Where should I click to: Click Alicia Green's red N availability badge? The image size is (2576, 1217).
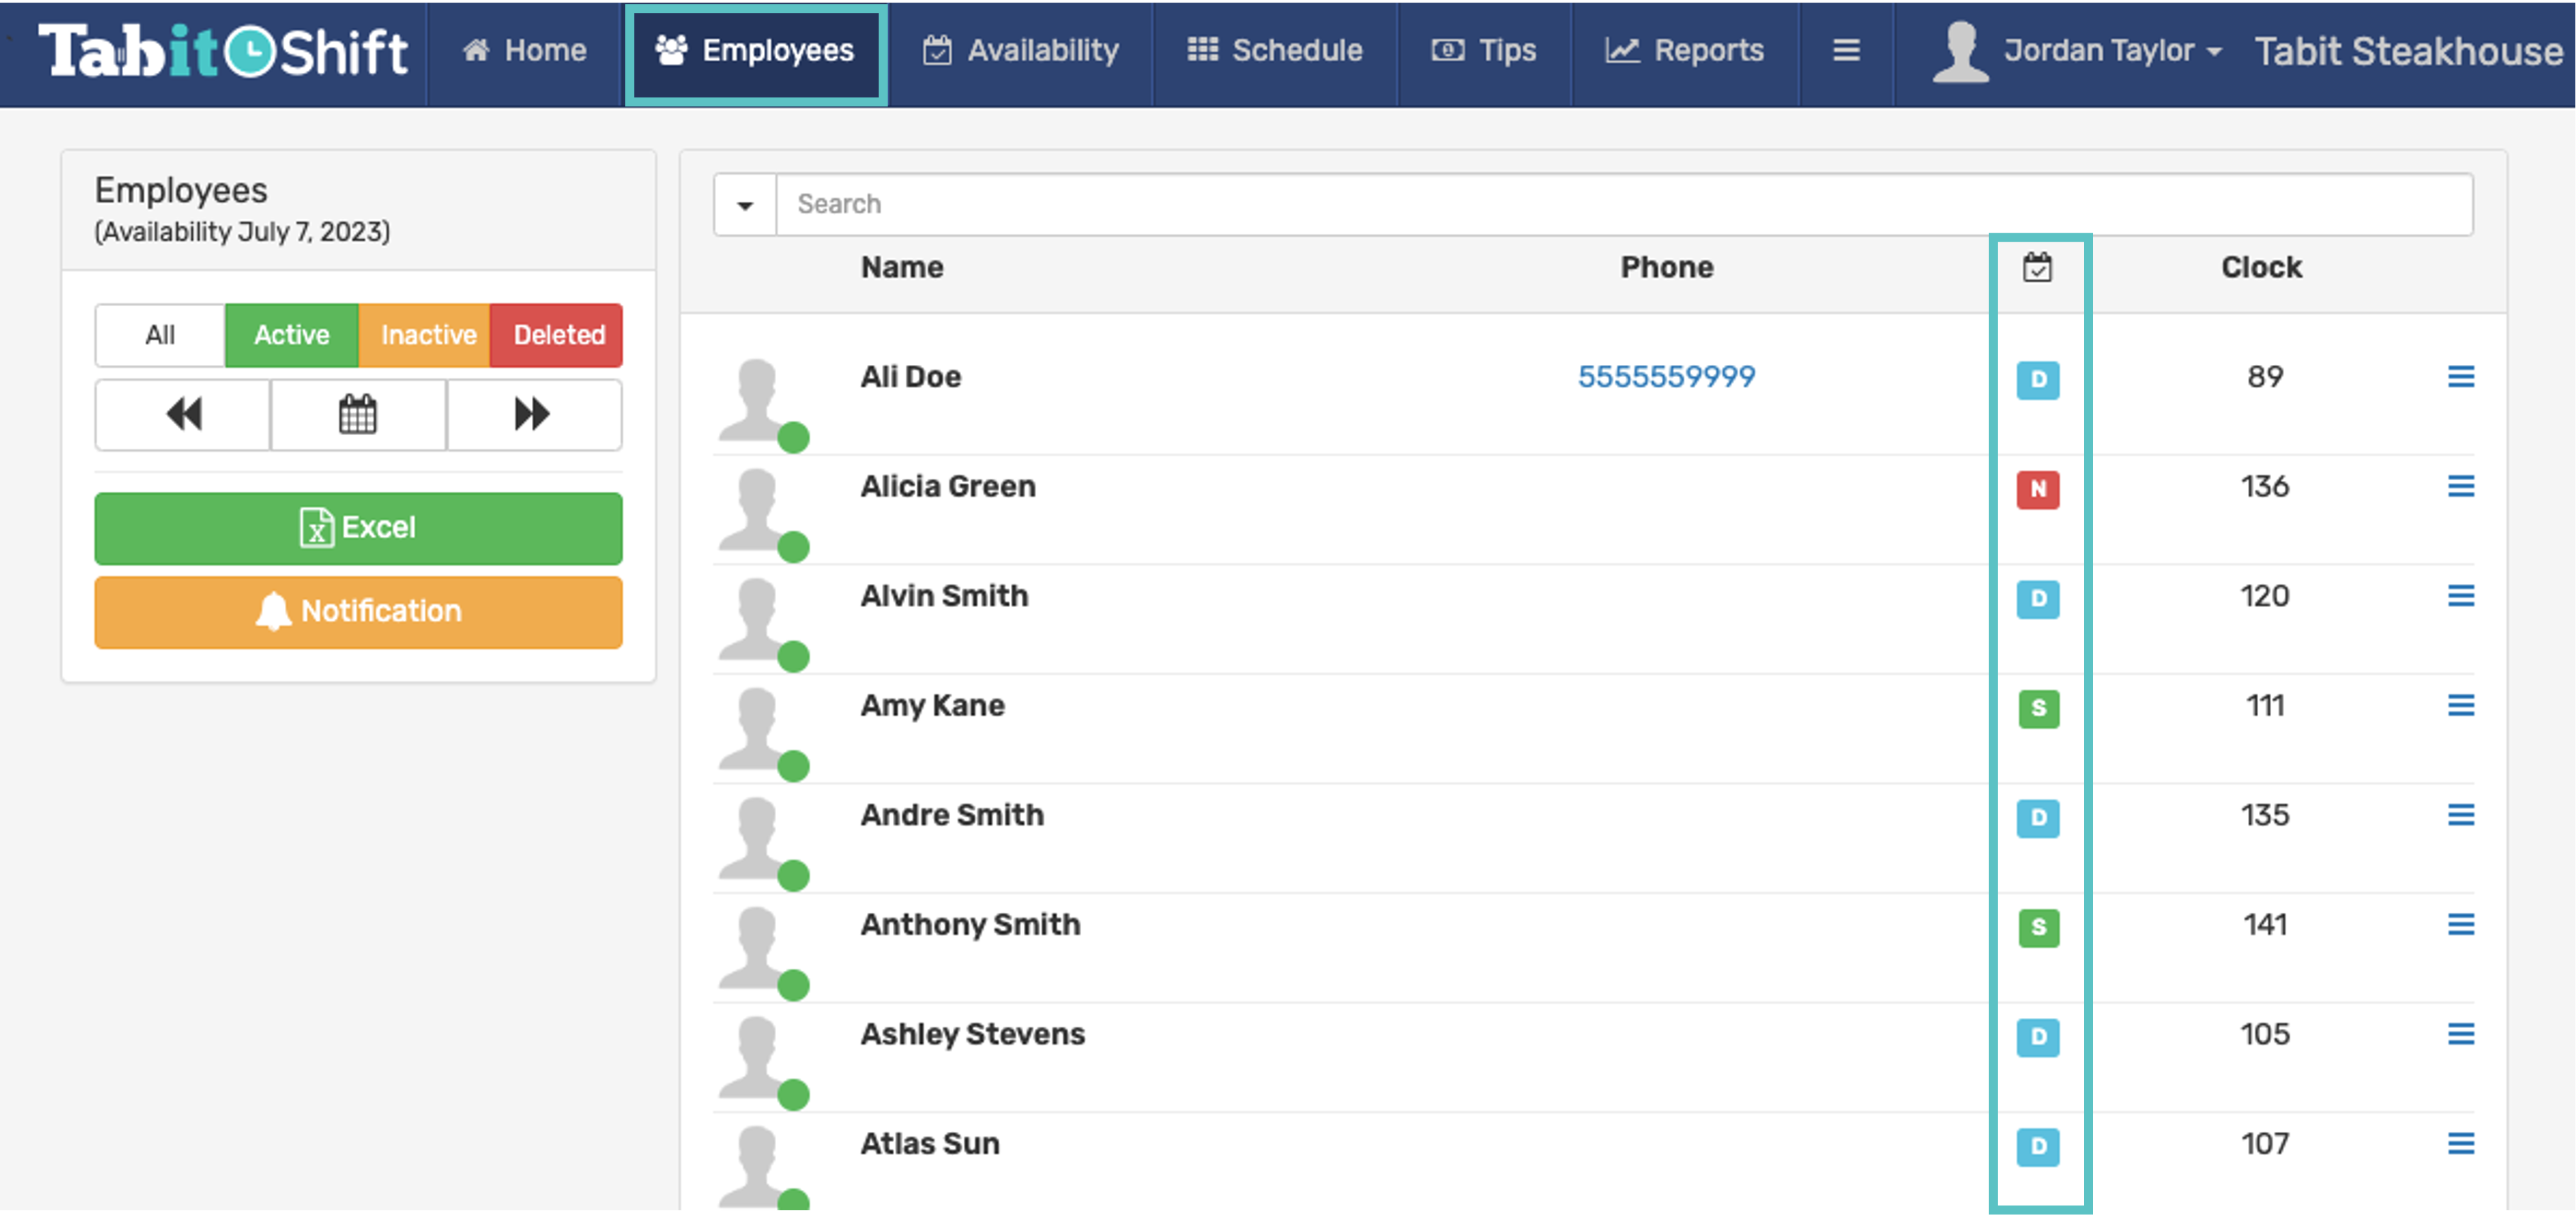point(2037,489)
